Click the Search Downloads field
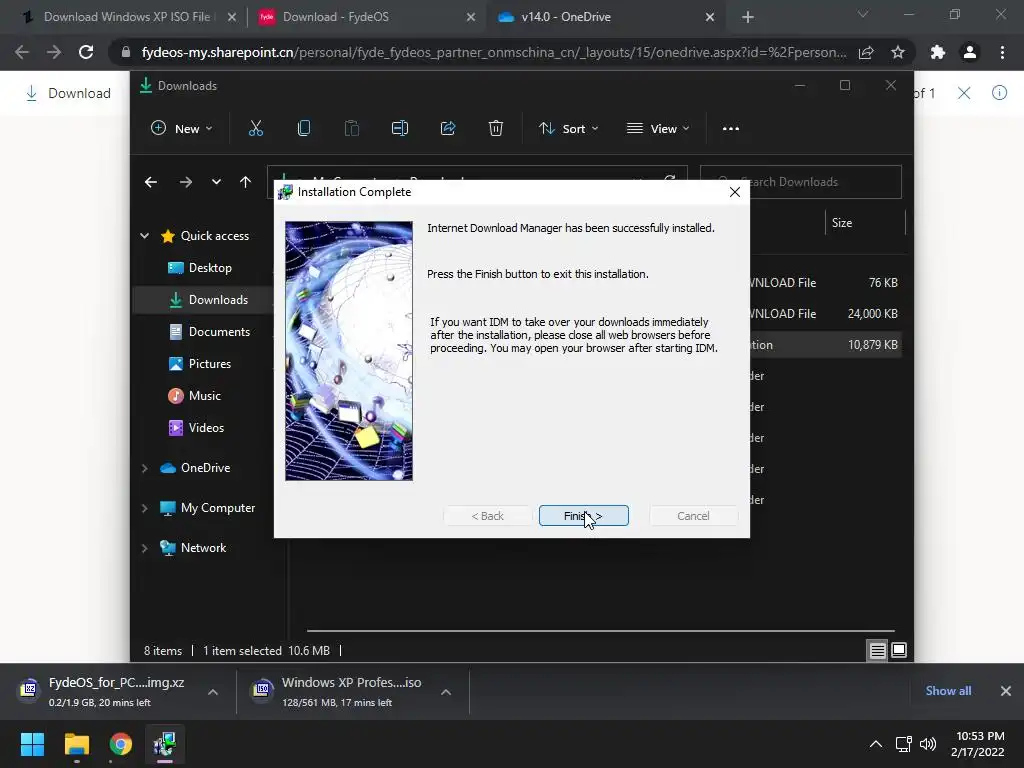 [x=801, y=182]
